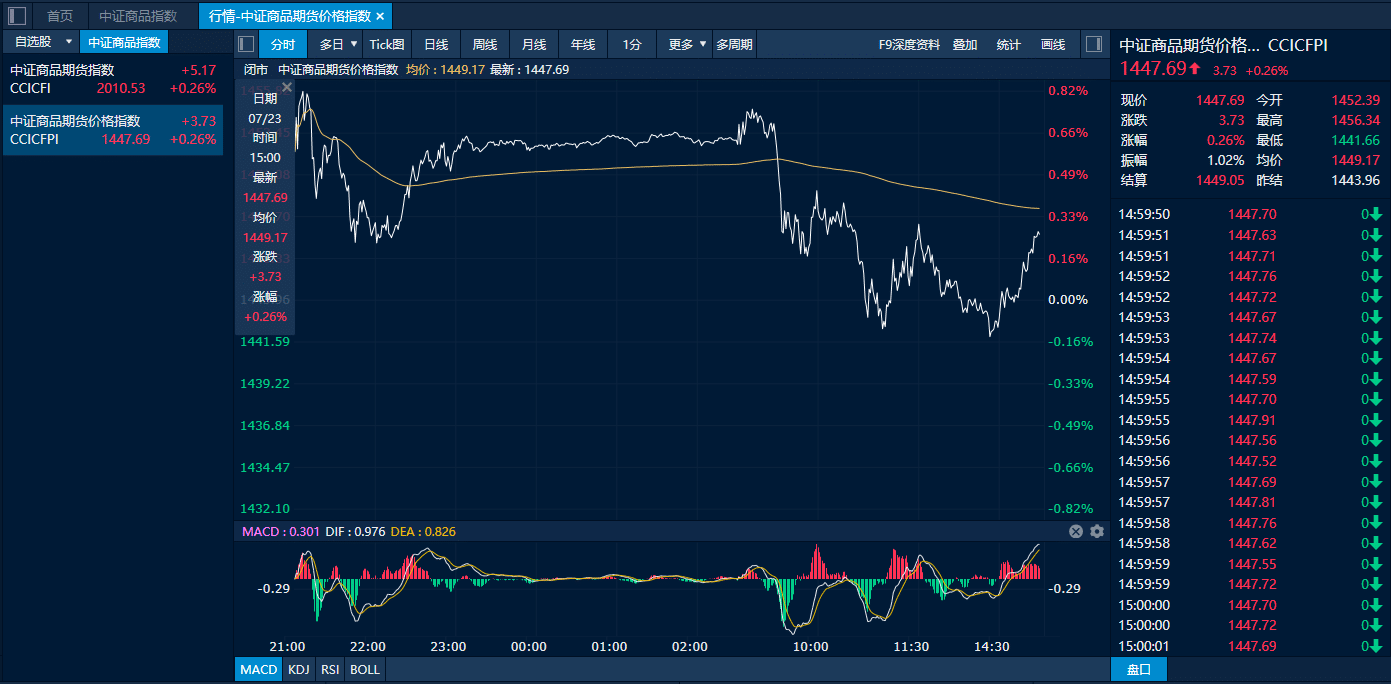Screen dimensions: 1391x684
Task: Close the date info tooltip panel
Action: click(287, 88)
